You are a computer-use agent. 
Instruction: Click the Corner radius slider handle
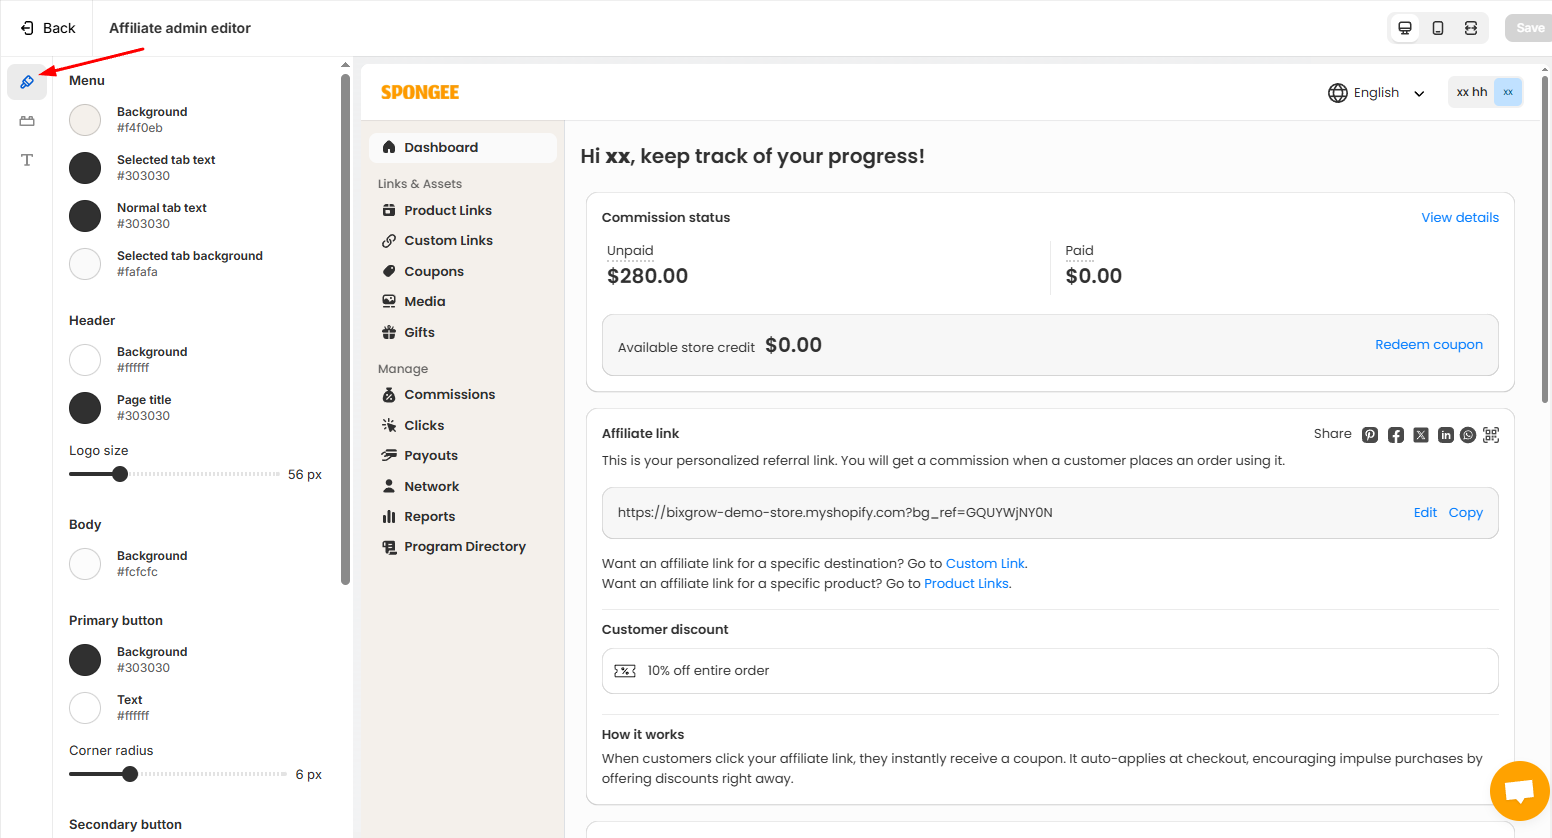click(x=130, y=774)
